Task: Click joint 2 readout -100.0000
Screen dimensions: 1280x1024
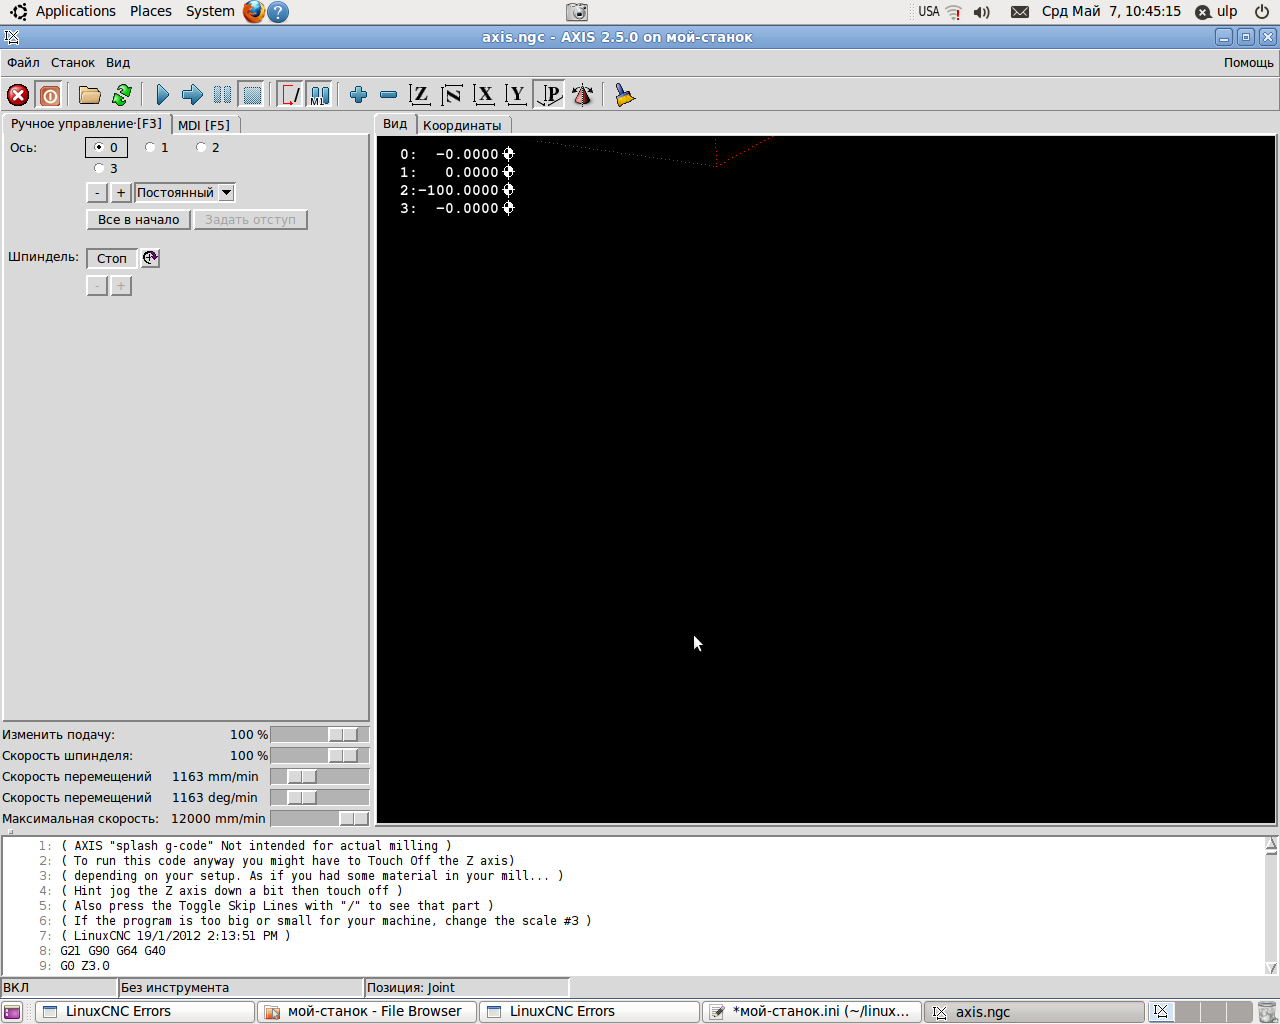Action: 457,190
